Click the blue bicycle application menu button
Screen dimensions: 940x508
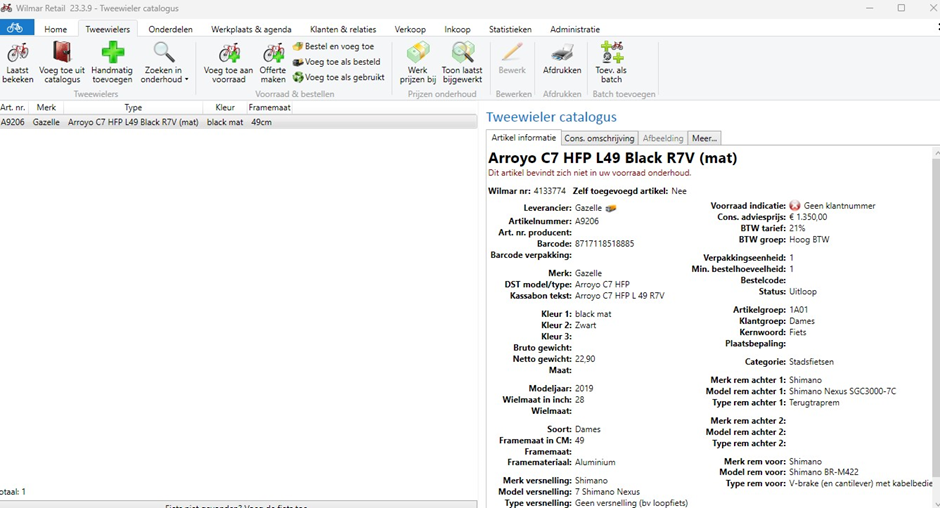coord(15,28)
